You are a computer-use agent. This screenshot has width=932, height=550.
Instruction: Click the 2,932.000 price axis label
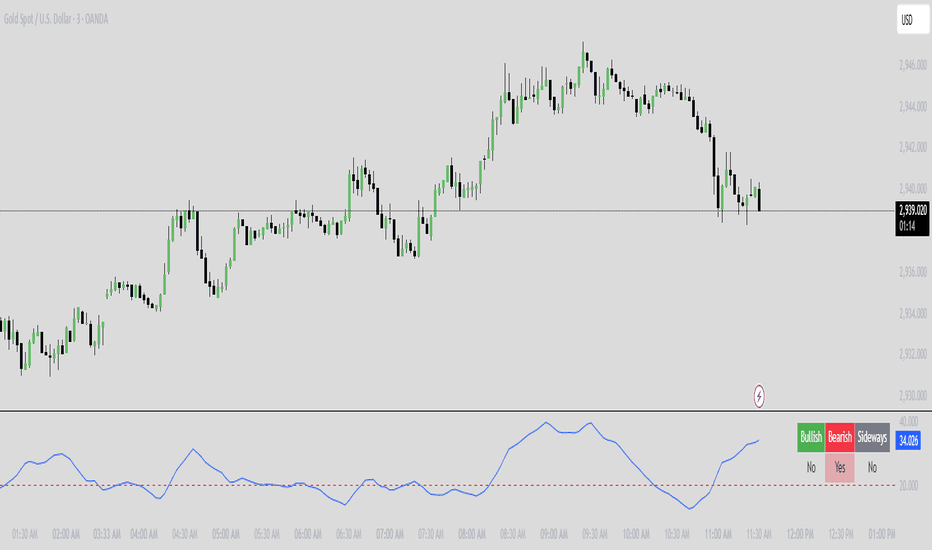[912, 354]
